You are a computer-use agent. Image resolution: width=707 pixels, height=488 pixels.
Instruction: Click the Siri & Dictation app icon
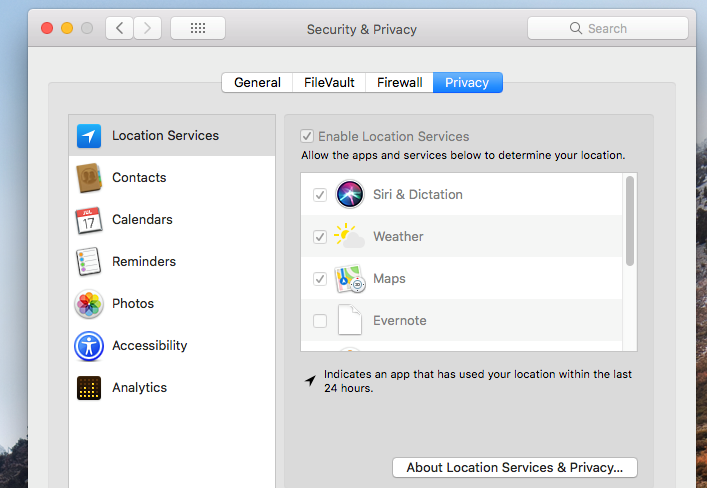point(350,194)
